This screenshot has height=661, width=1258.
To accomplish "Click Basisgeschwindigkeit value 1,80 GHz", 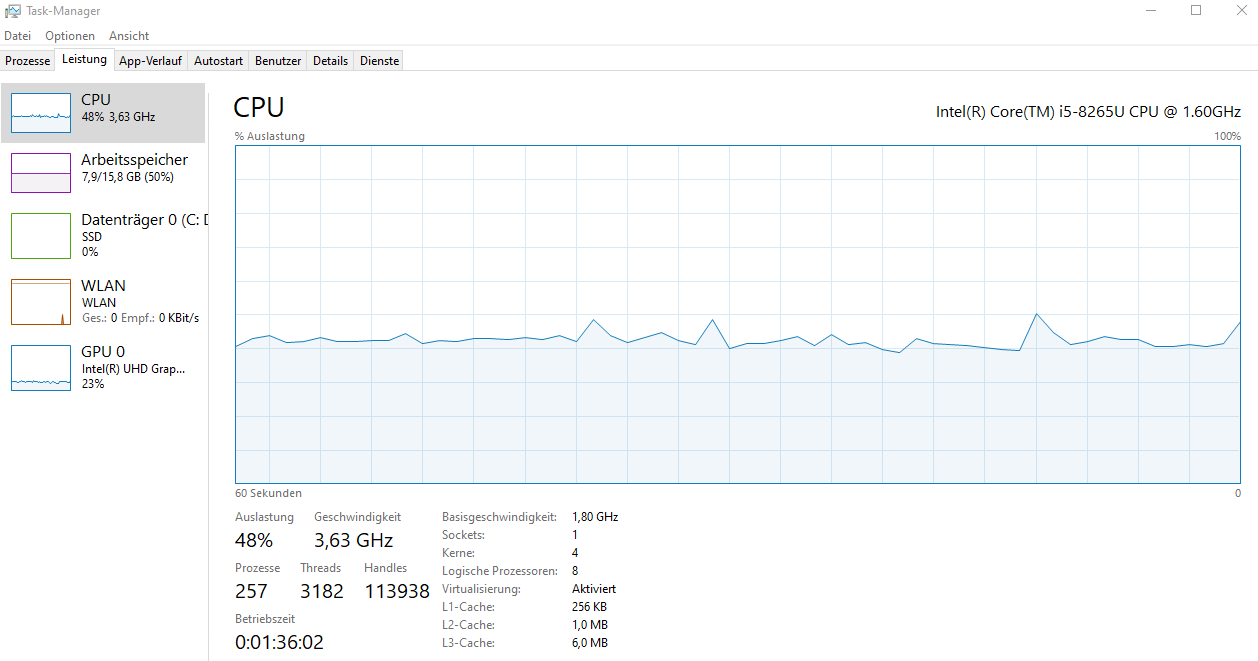I will pyautogui.click(x=595, y=517).
